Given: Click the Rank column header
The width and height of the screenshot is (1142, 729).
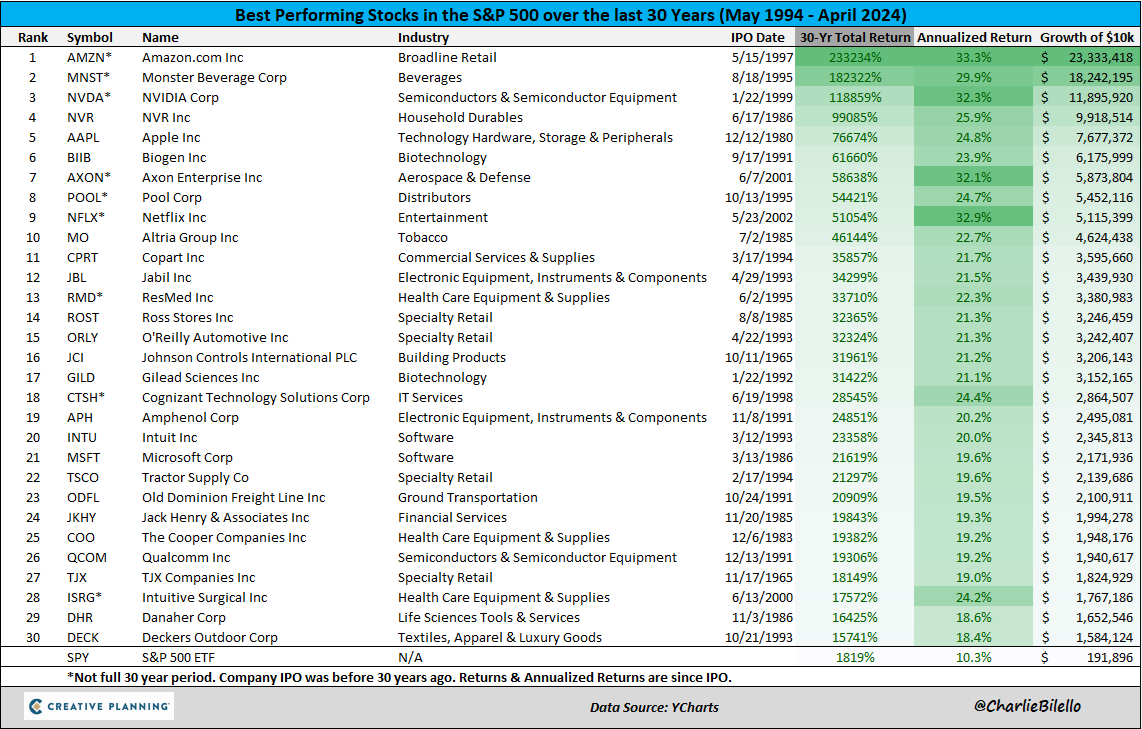Looking at the screenshot, I should (x=33, y=37).
